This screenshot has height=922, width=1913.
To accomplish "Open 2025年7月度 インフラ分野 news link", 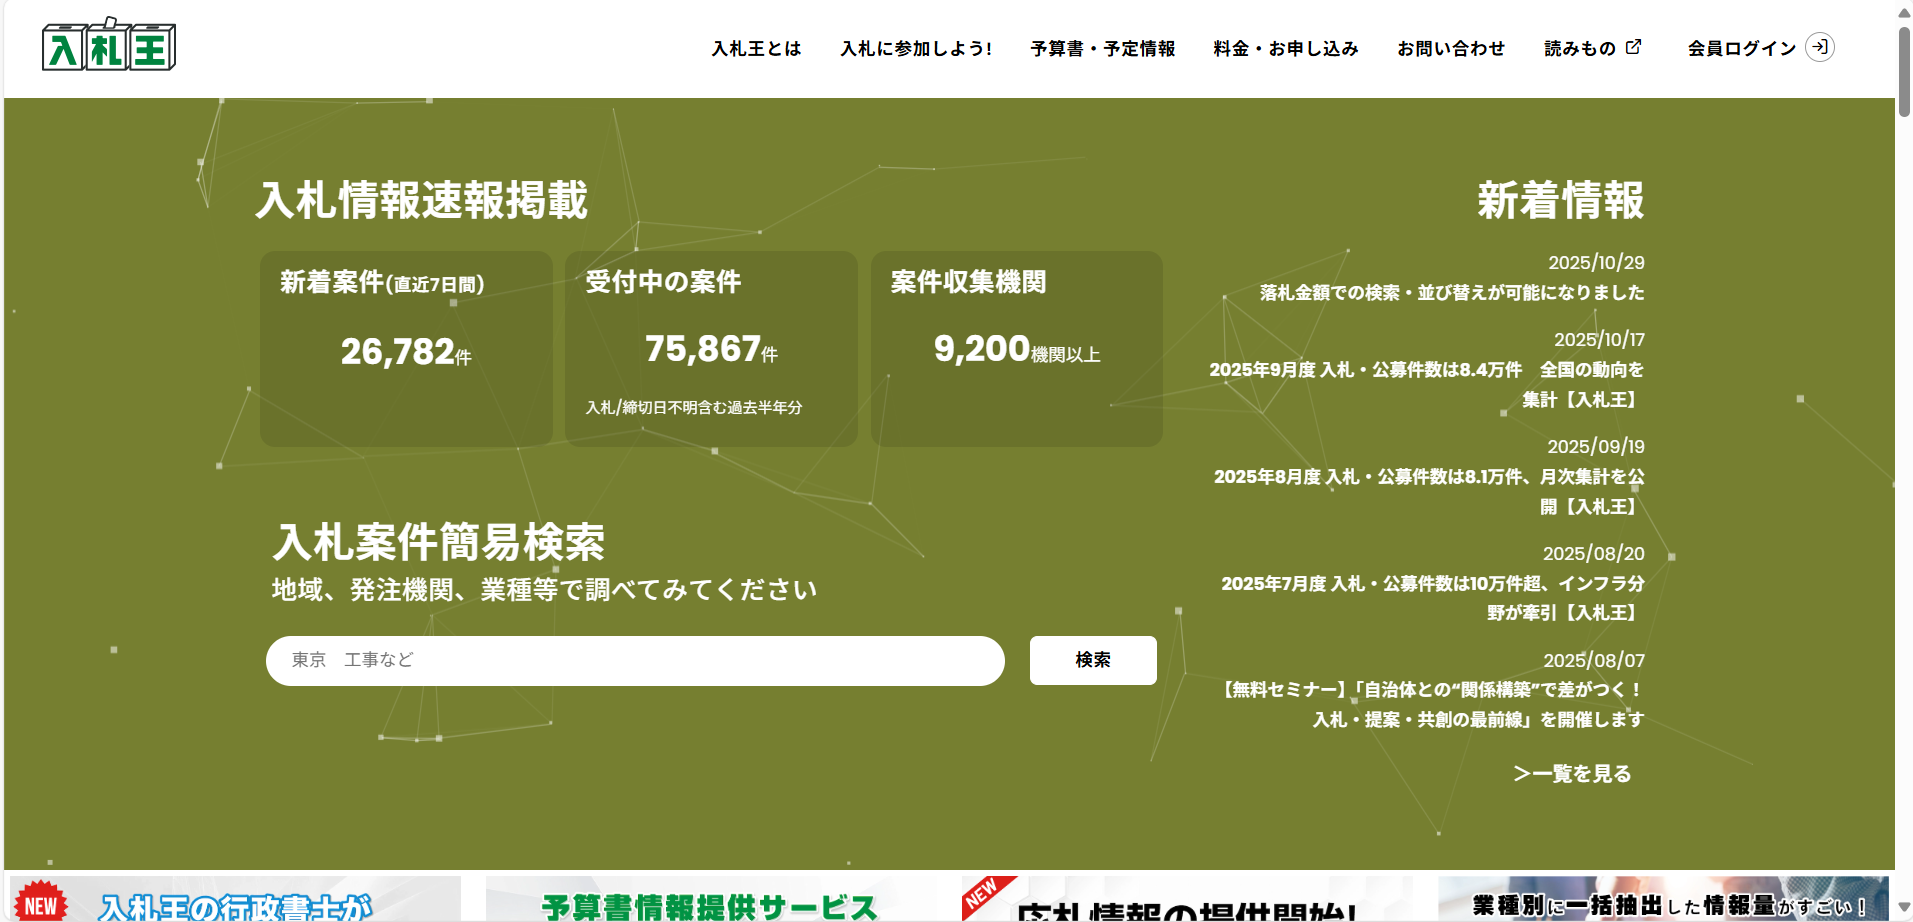I will (x=1432, y=598).
